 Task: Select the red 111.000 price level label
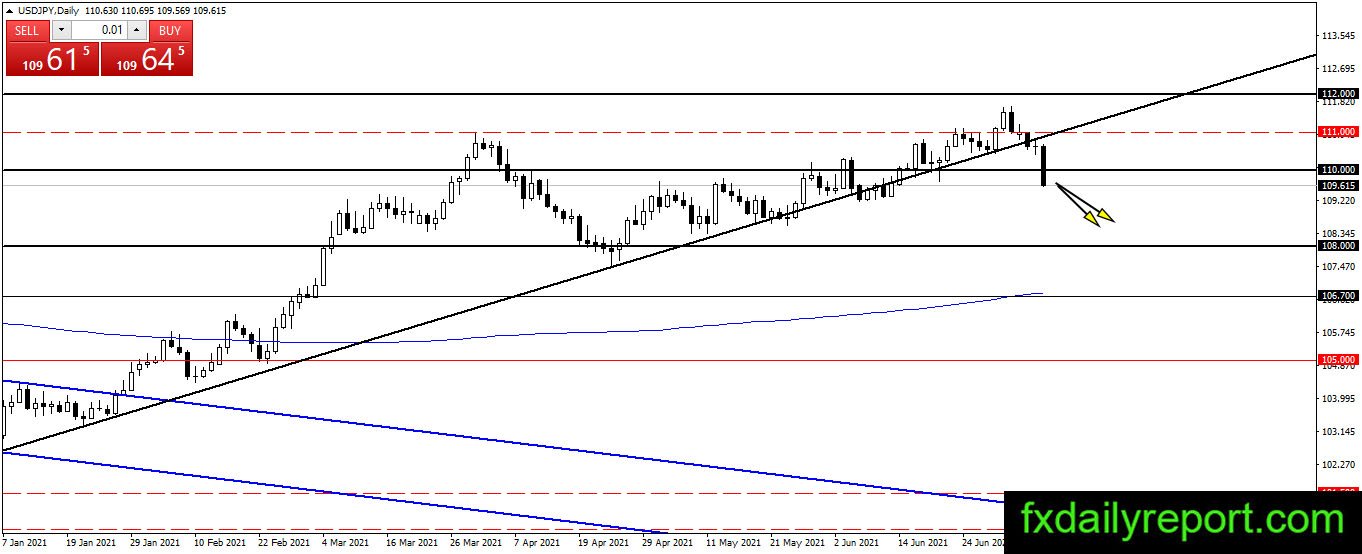click(1338, 131)
